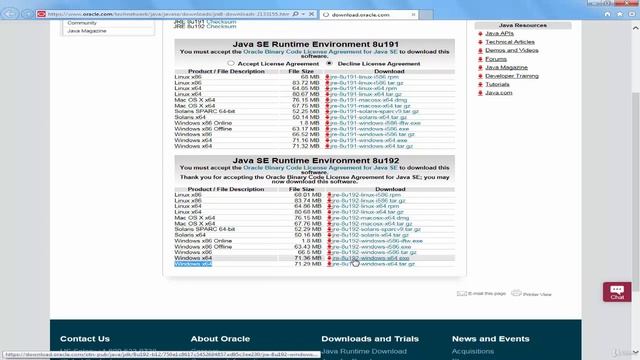
Task: Open Demos and Videos resource link
Action: [511, 50]
